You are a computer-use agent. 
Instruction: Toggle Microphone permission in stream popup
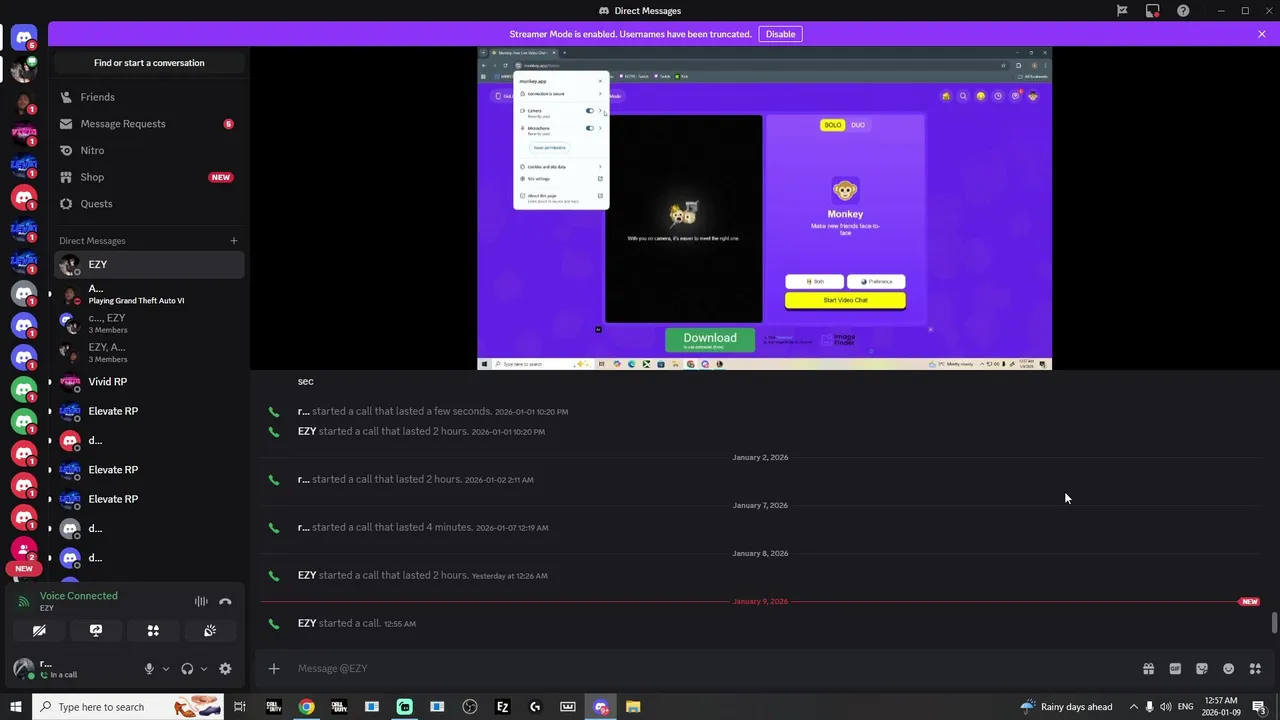coord(590,128)
